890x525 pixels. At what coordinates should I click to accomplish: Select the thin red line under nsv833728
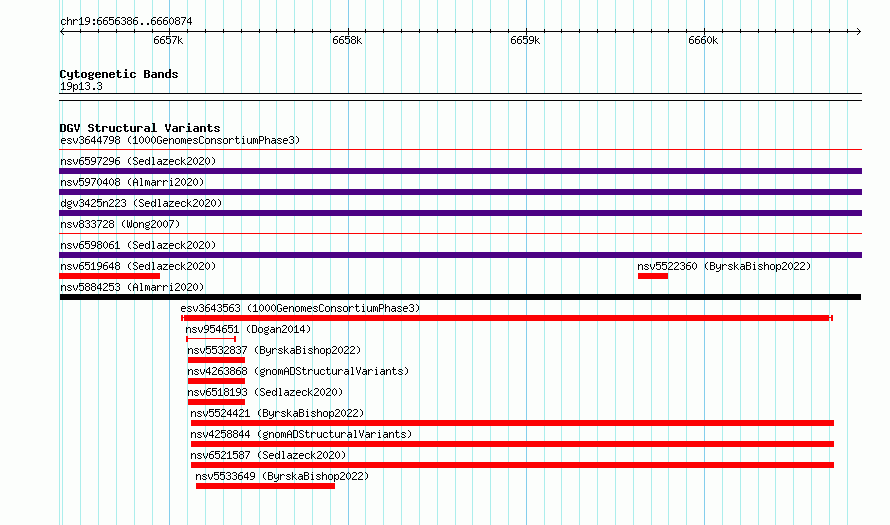click(x=460, y=234)
